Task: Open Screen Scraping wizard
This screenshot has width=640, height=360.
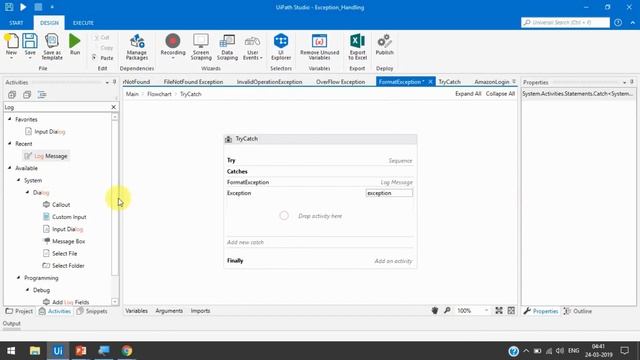Action: [x=201, y=47]
